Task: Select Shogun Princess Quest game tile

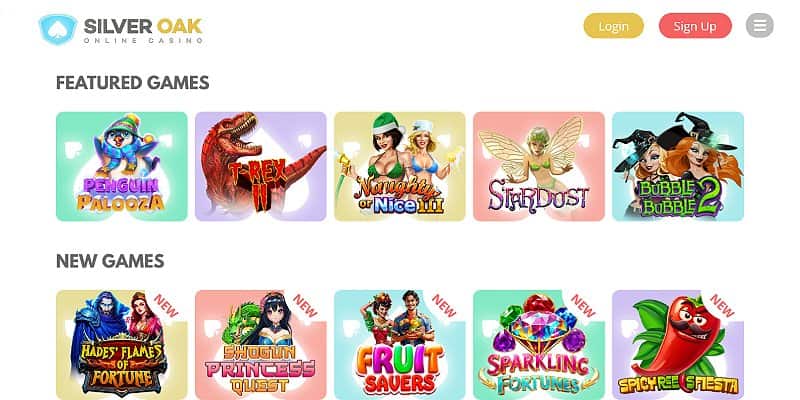Action: point(261,345)
